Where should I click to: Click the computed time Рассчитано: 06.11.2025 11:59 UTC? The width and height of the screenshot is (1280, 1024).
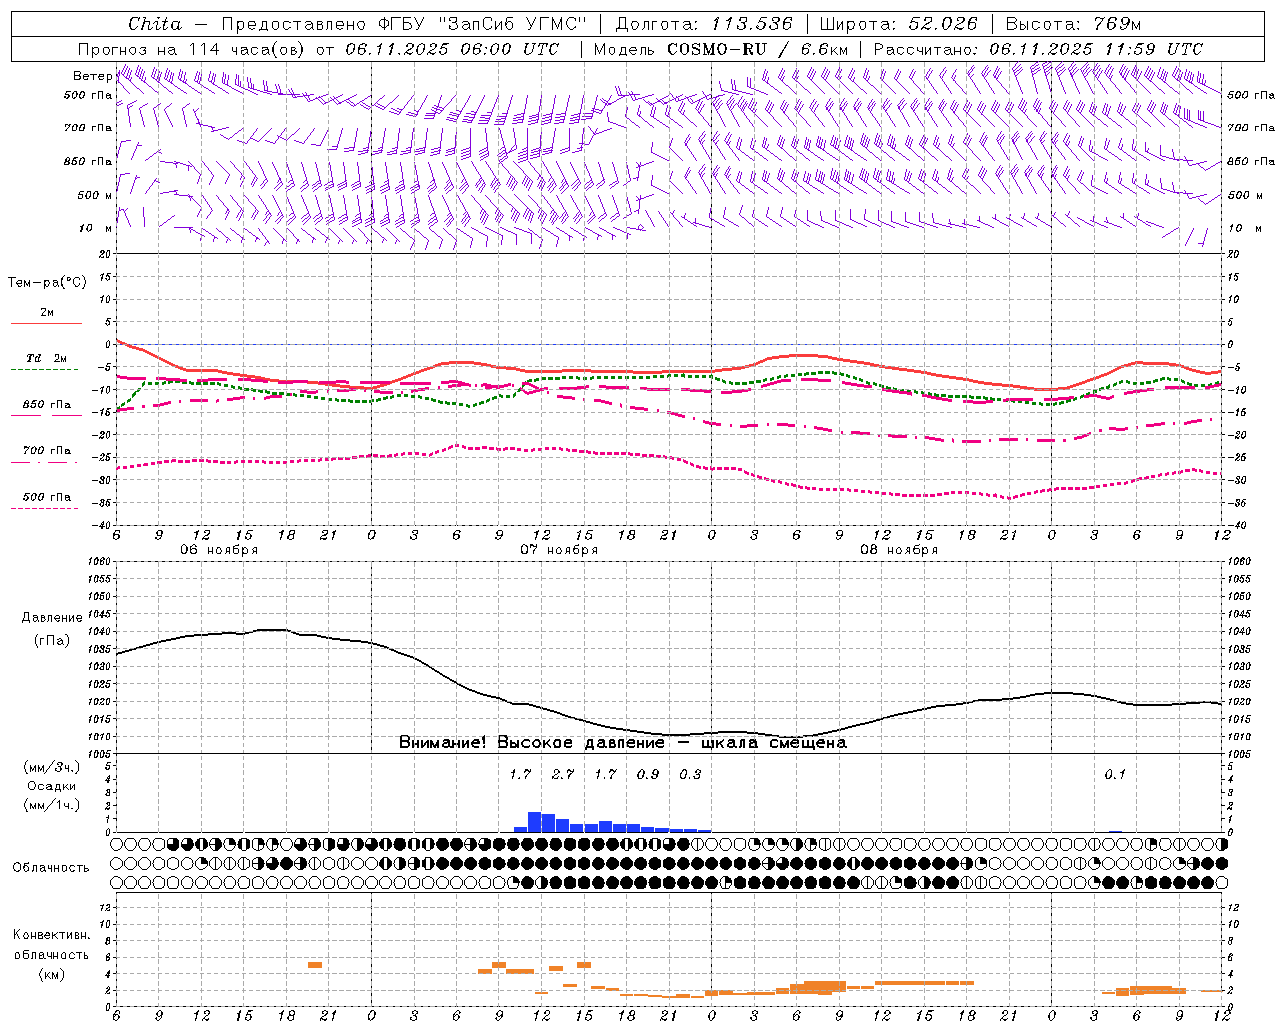1038,49
